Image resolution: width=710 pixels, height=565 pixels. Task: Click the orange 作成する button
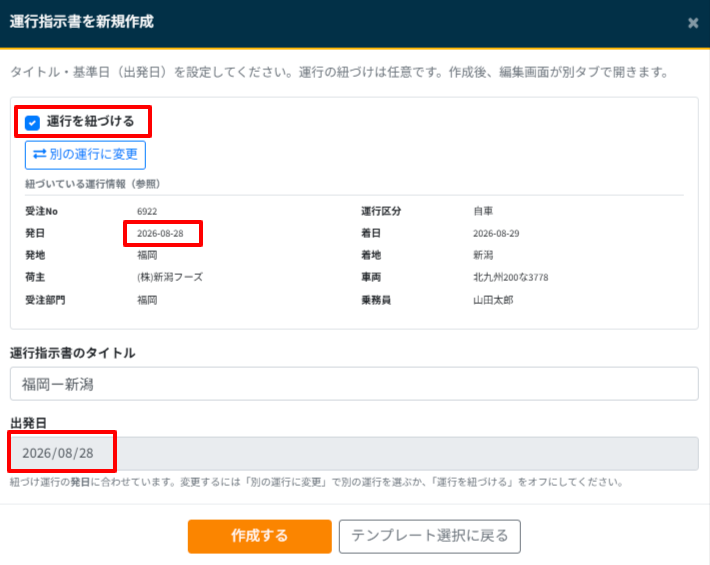[259, 536]
